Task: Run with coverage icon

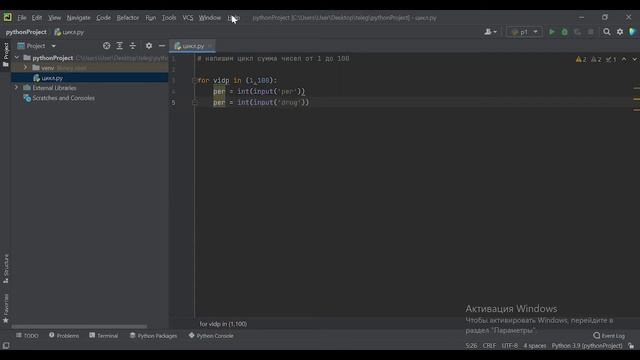Action: point(578,32)
